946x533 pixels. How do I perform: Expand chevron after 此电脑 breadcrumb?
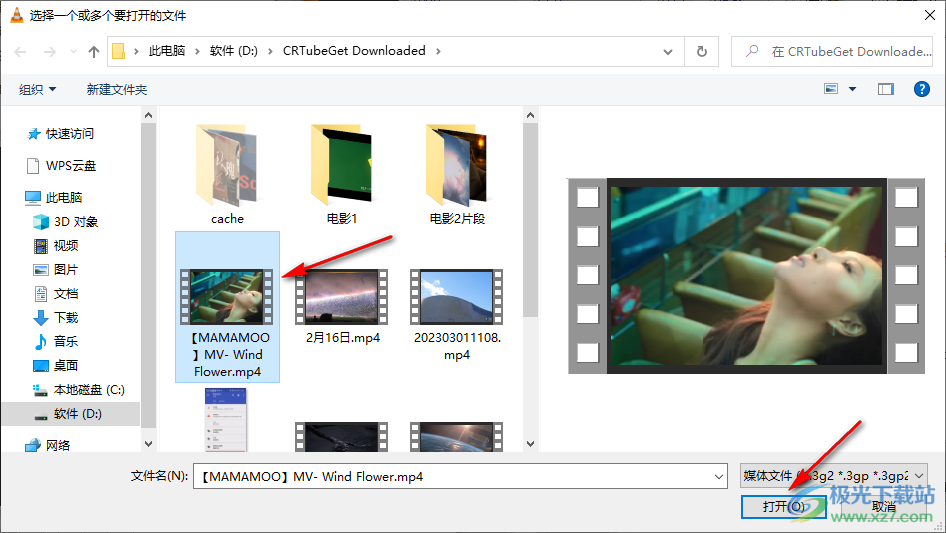point(197,51)
